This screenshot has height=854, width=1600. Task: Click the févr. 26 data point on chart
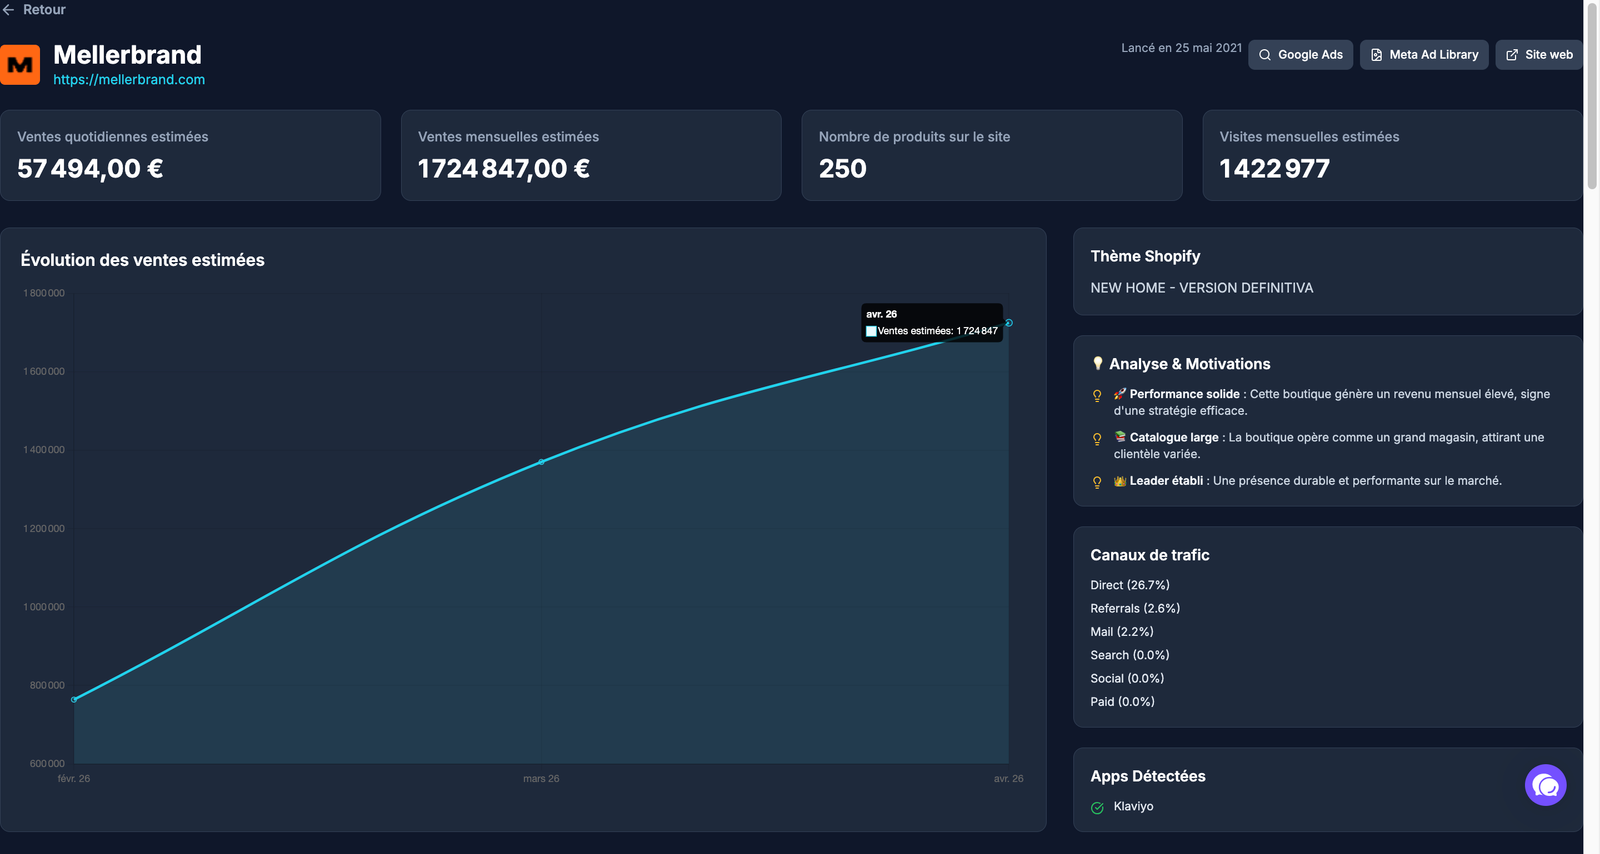(x=74, y=699)
